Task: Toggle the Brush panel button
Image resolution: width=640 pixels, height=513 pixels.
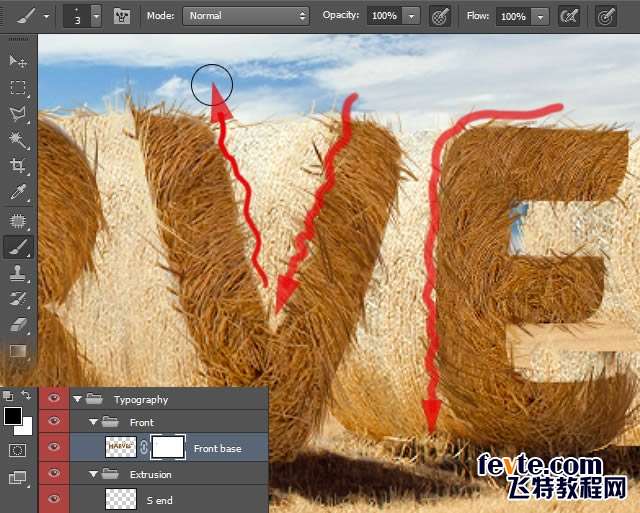Action: (x=123, y=16)
